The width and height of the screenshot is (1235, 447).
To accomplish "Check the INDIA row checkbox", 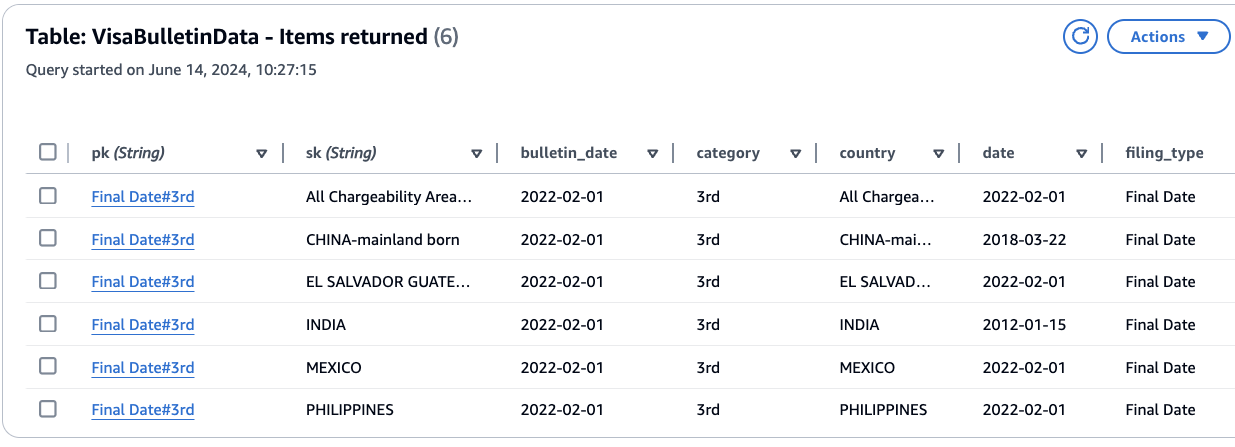I will pyautogui.click(x=48, y=324).
